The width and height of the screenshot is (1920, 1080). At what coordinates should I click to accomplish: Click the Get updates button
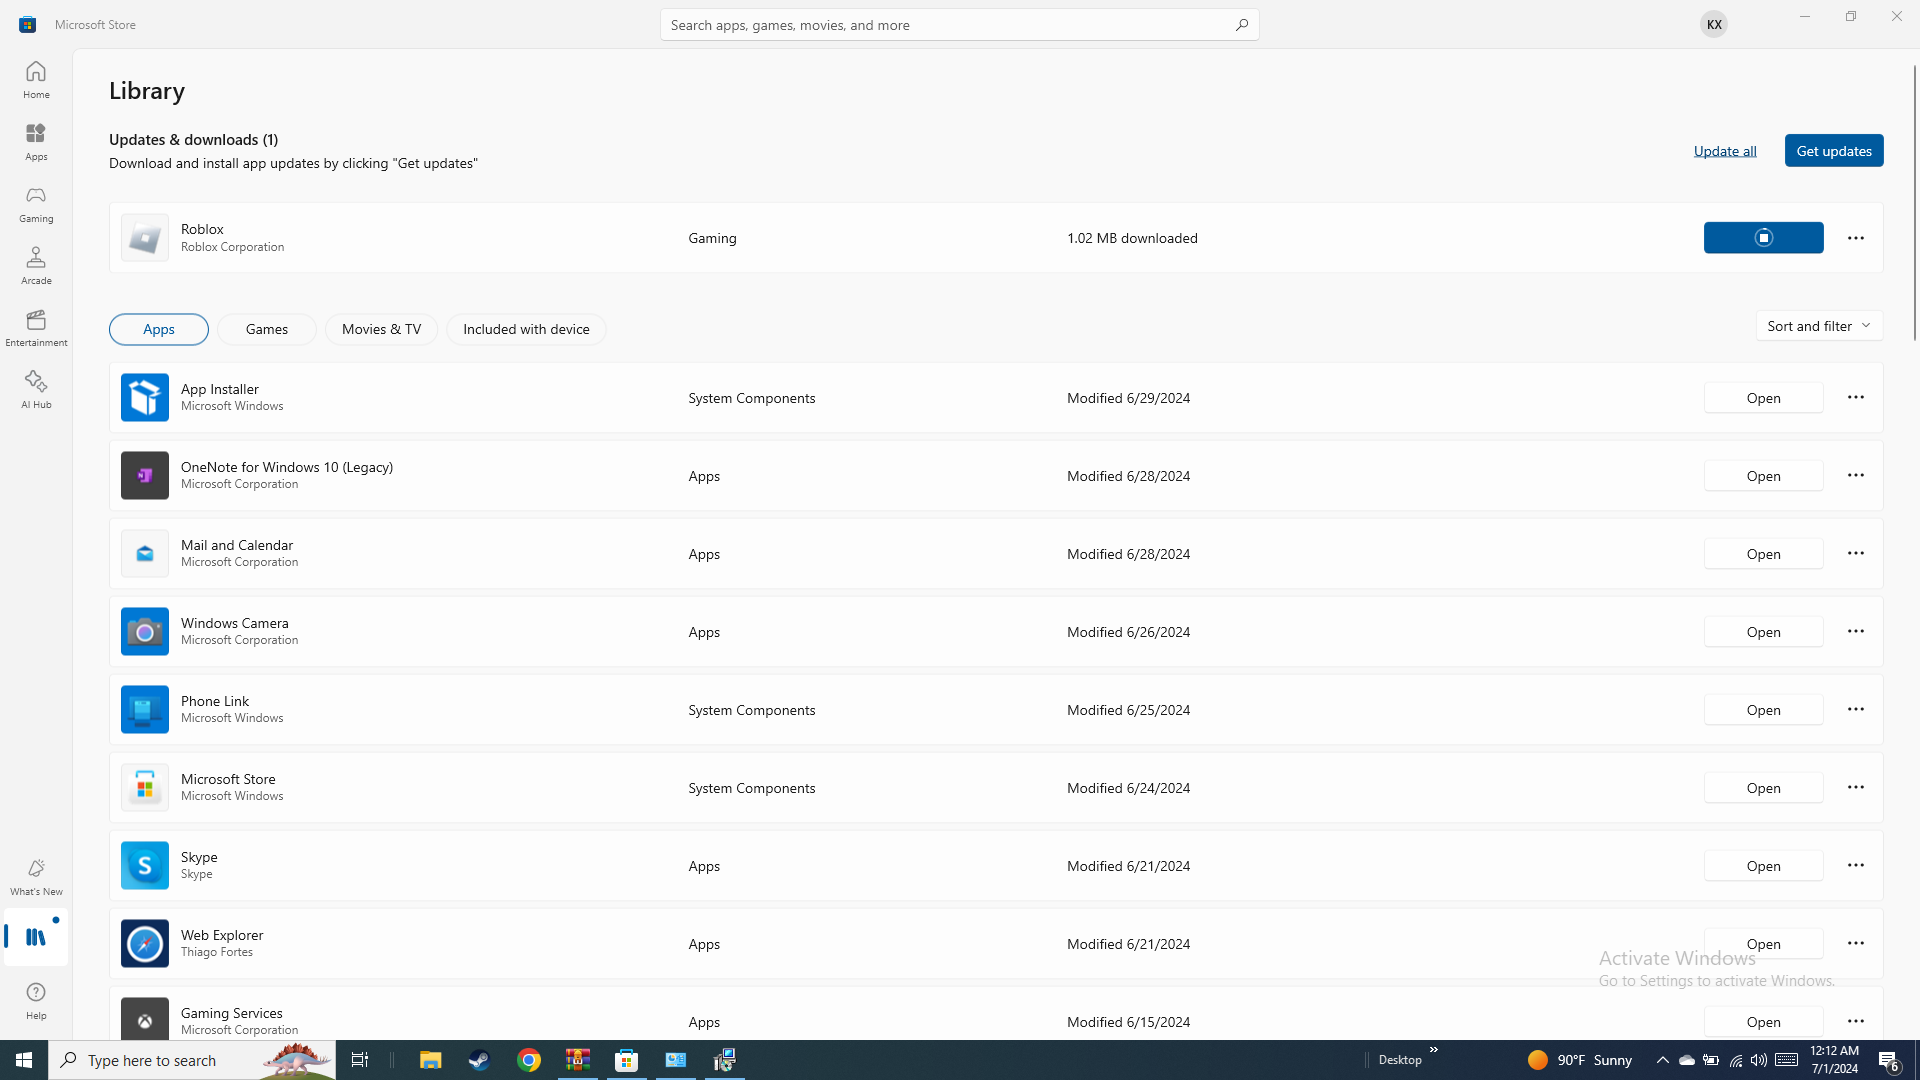(1834, 150)
